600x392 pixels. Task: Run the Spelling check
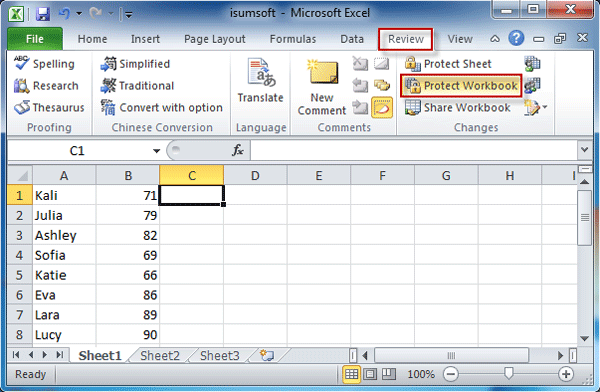(x=44, y=64)
